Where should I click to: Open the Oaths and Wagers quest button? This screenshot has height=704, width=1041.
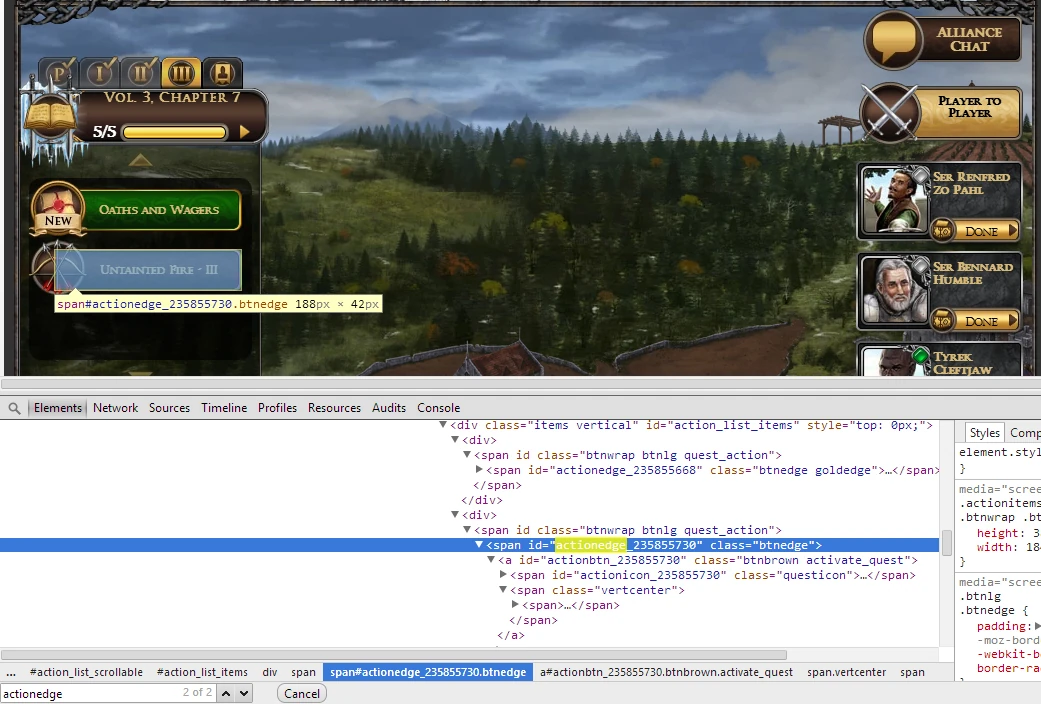pos(159,210)
